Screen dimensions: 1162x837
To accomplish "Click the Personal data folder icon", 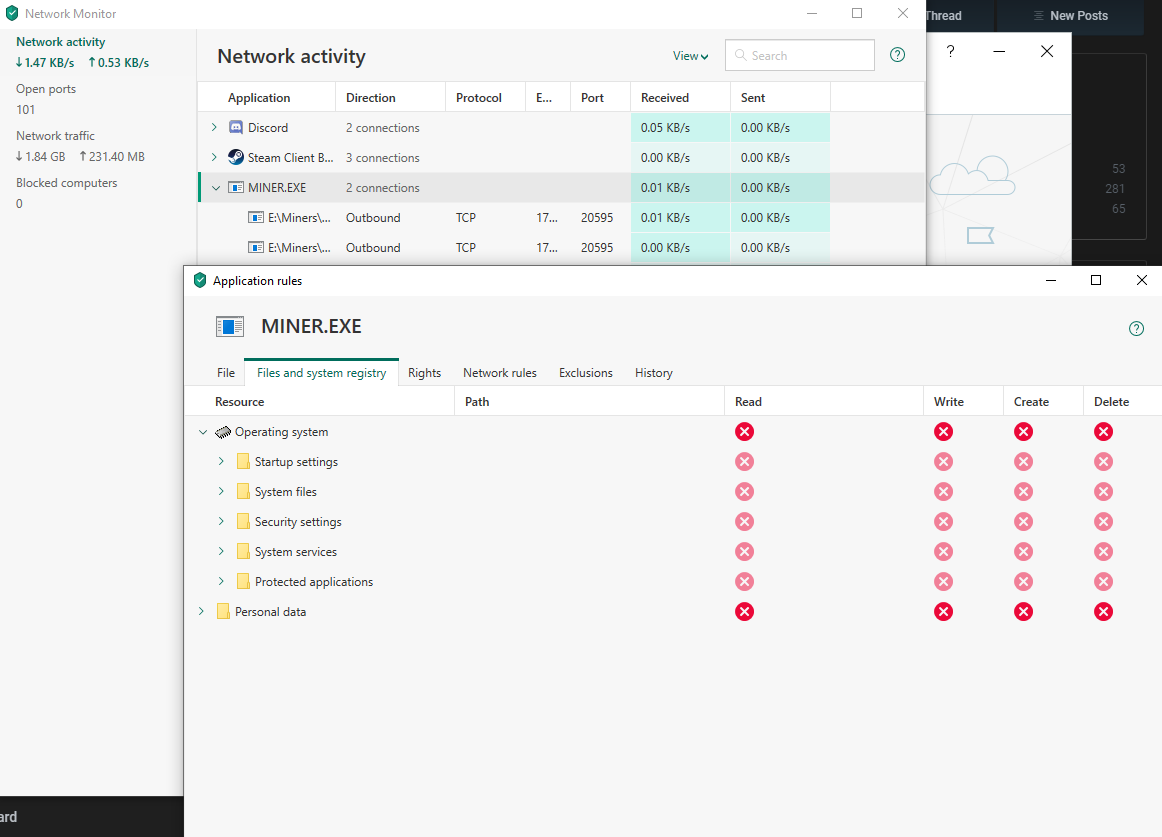I will pyautogui.click(x=223, y=612).
